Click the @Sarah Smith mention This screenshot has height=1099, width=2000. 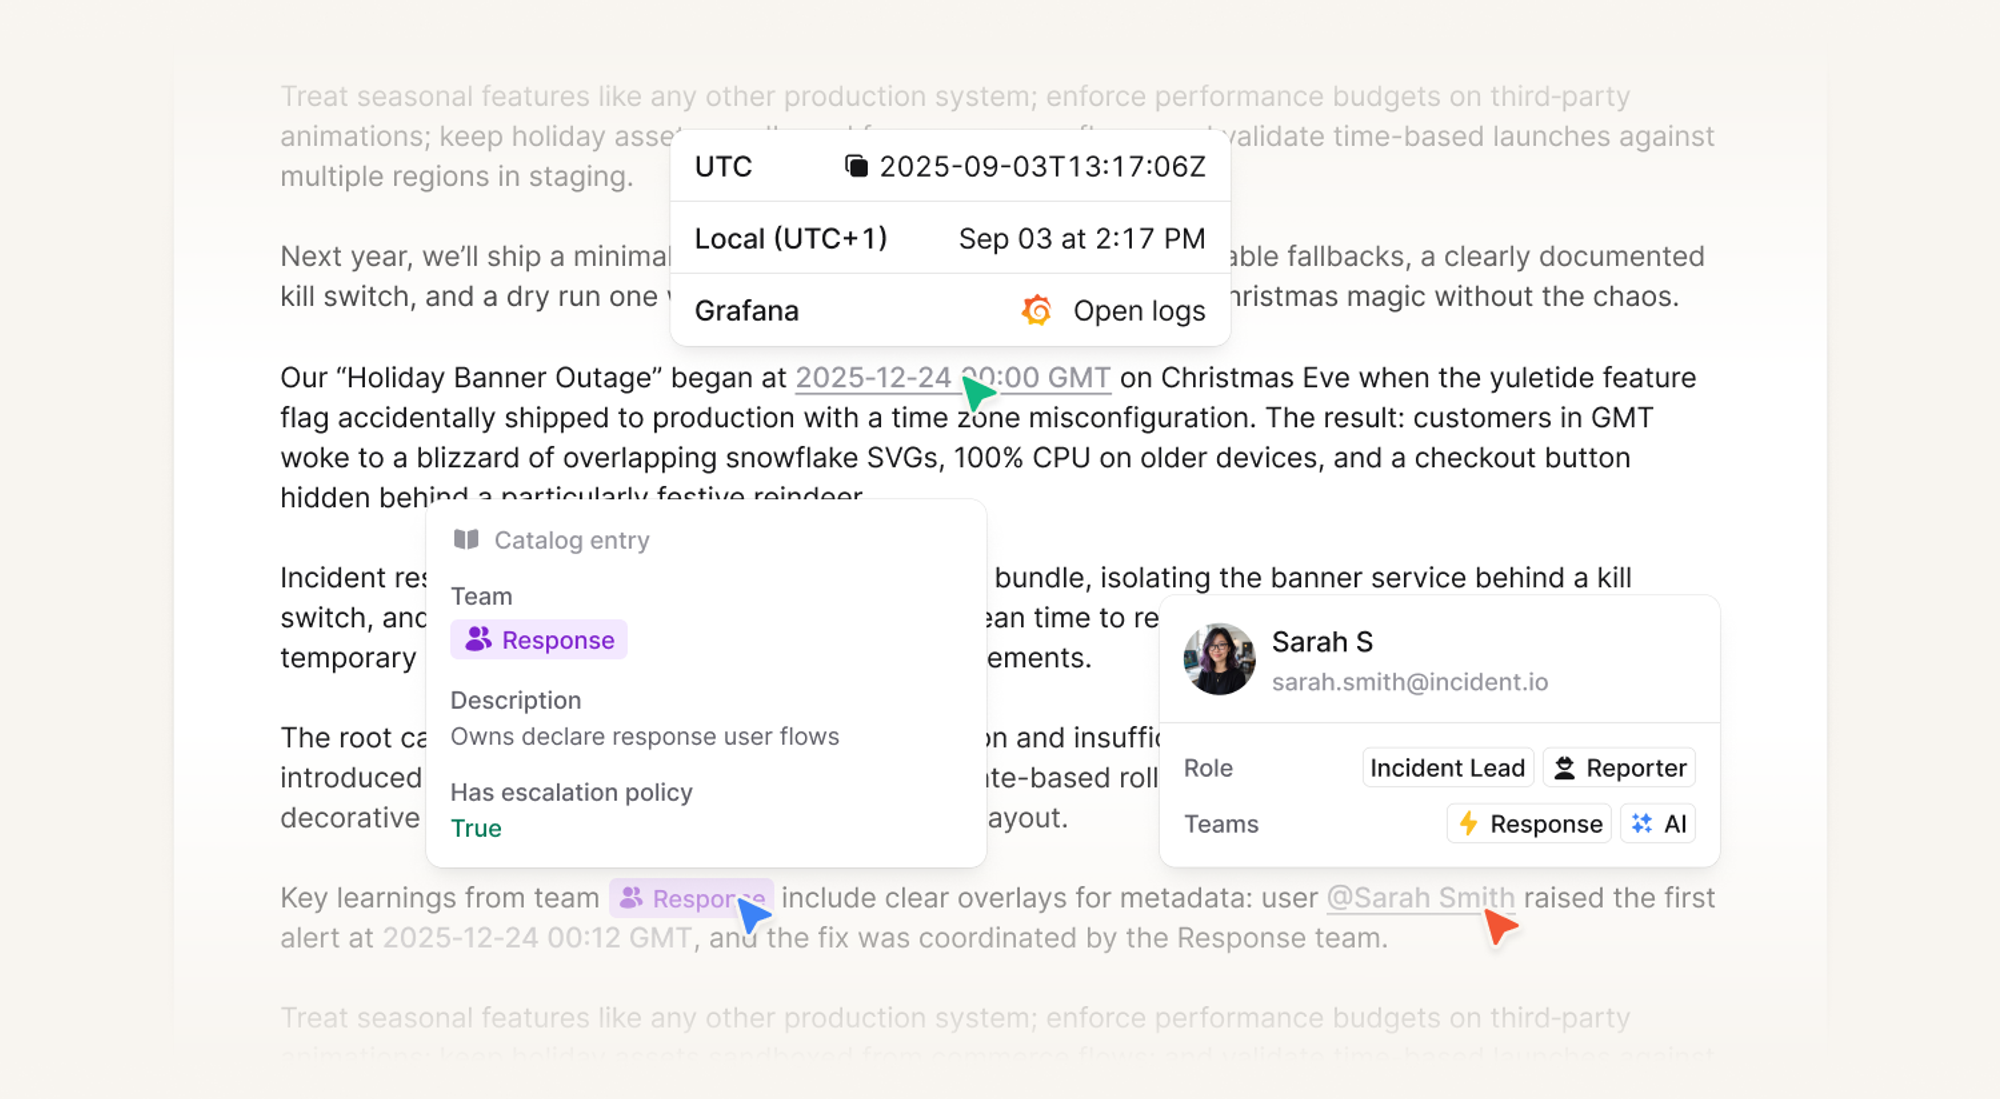[x=1420, y=898]
